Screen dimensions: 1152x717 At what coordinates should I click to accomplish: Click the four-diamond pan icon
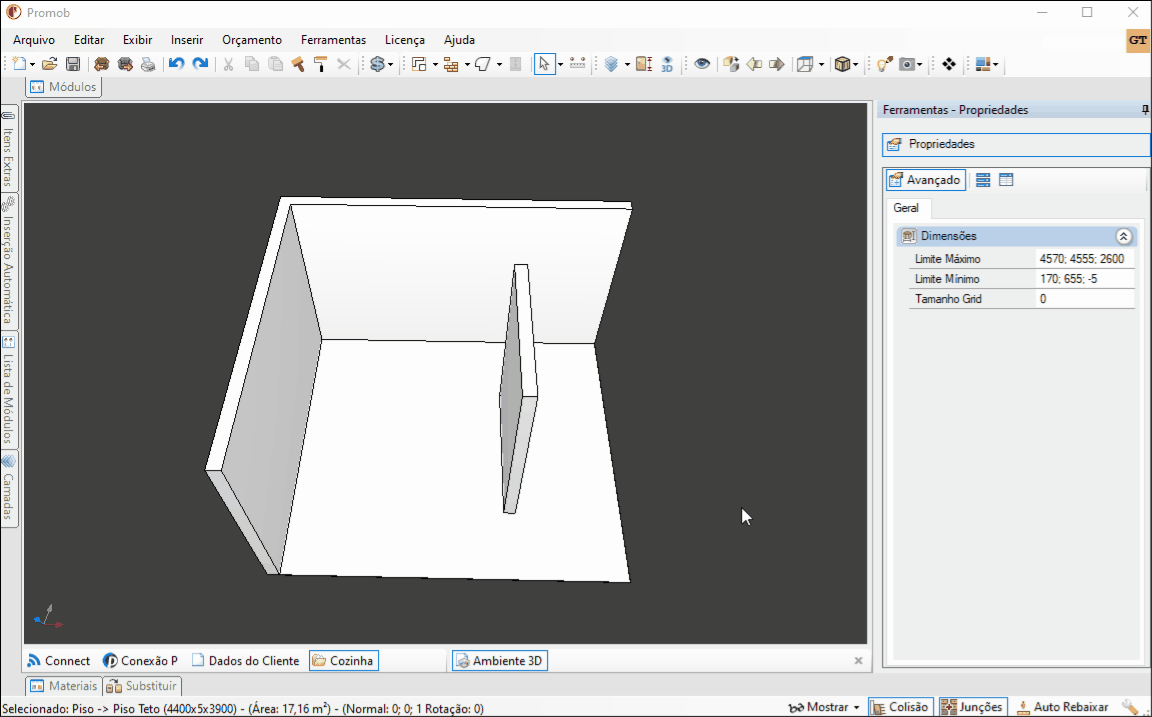948,64
